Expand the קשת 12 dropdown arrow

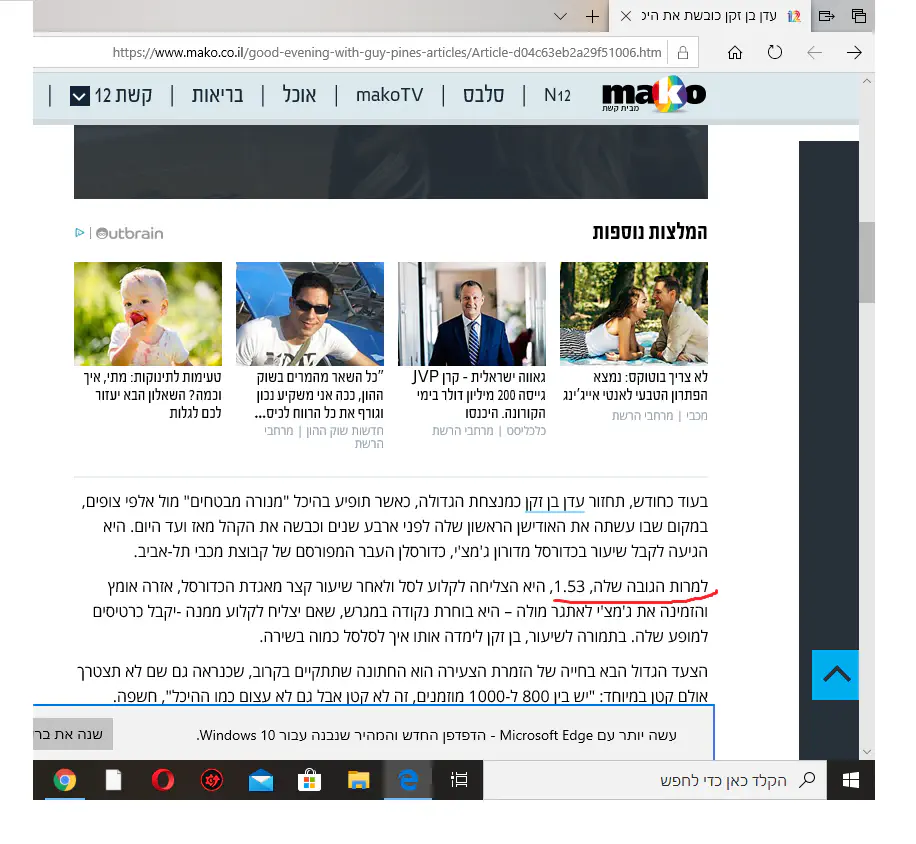pos(80,96)
